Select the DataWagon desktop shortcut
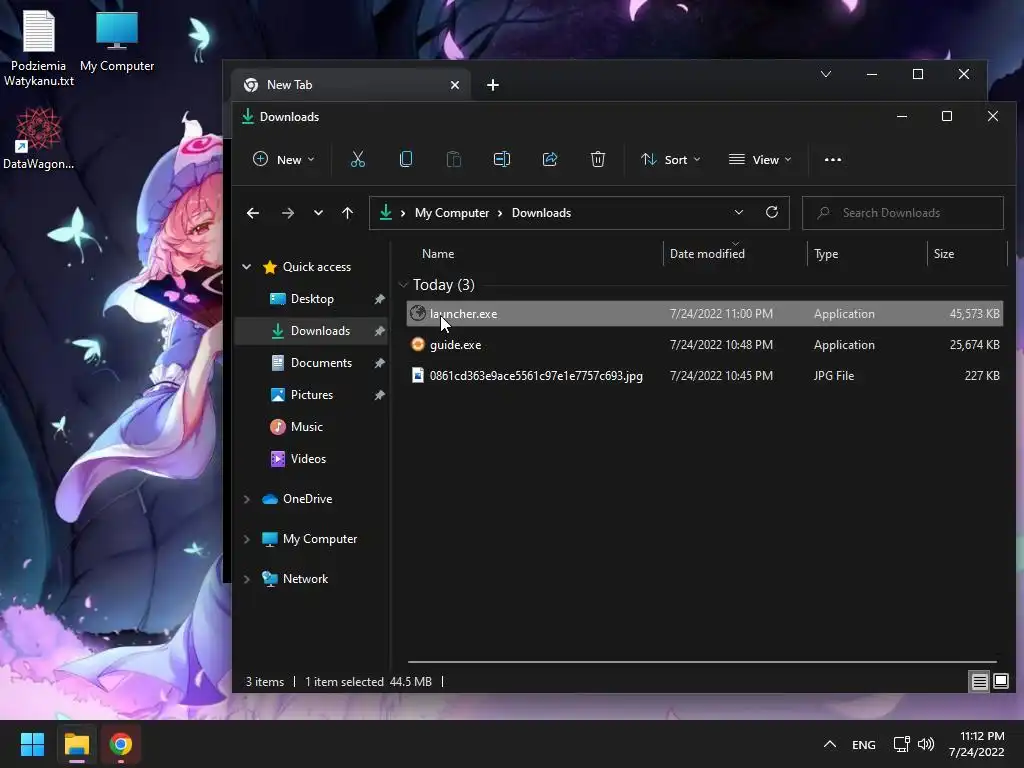1024x768 pixels. [39, 139]
